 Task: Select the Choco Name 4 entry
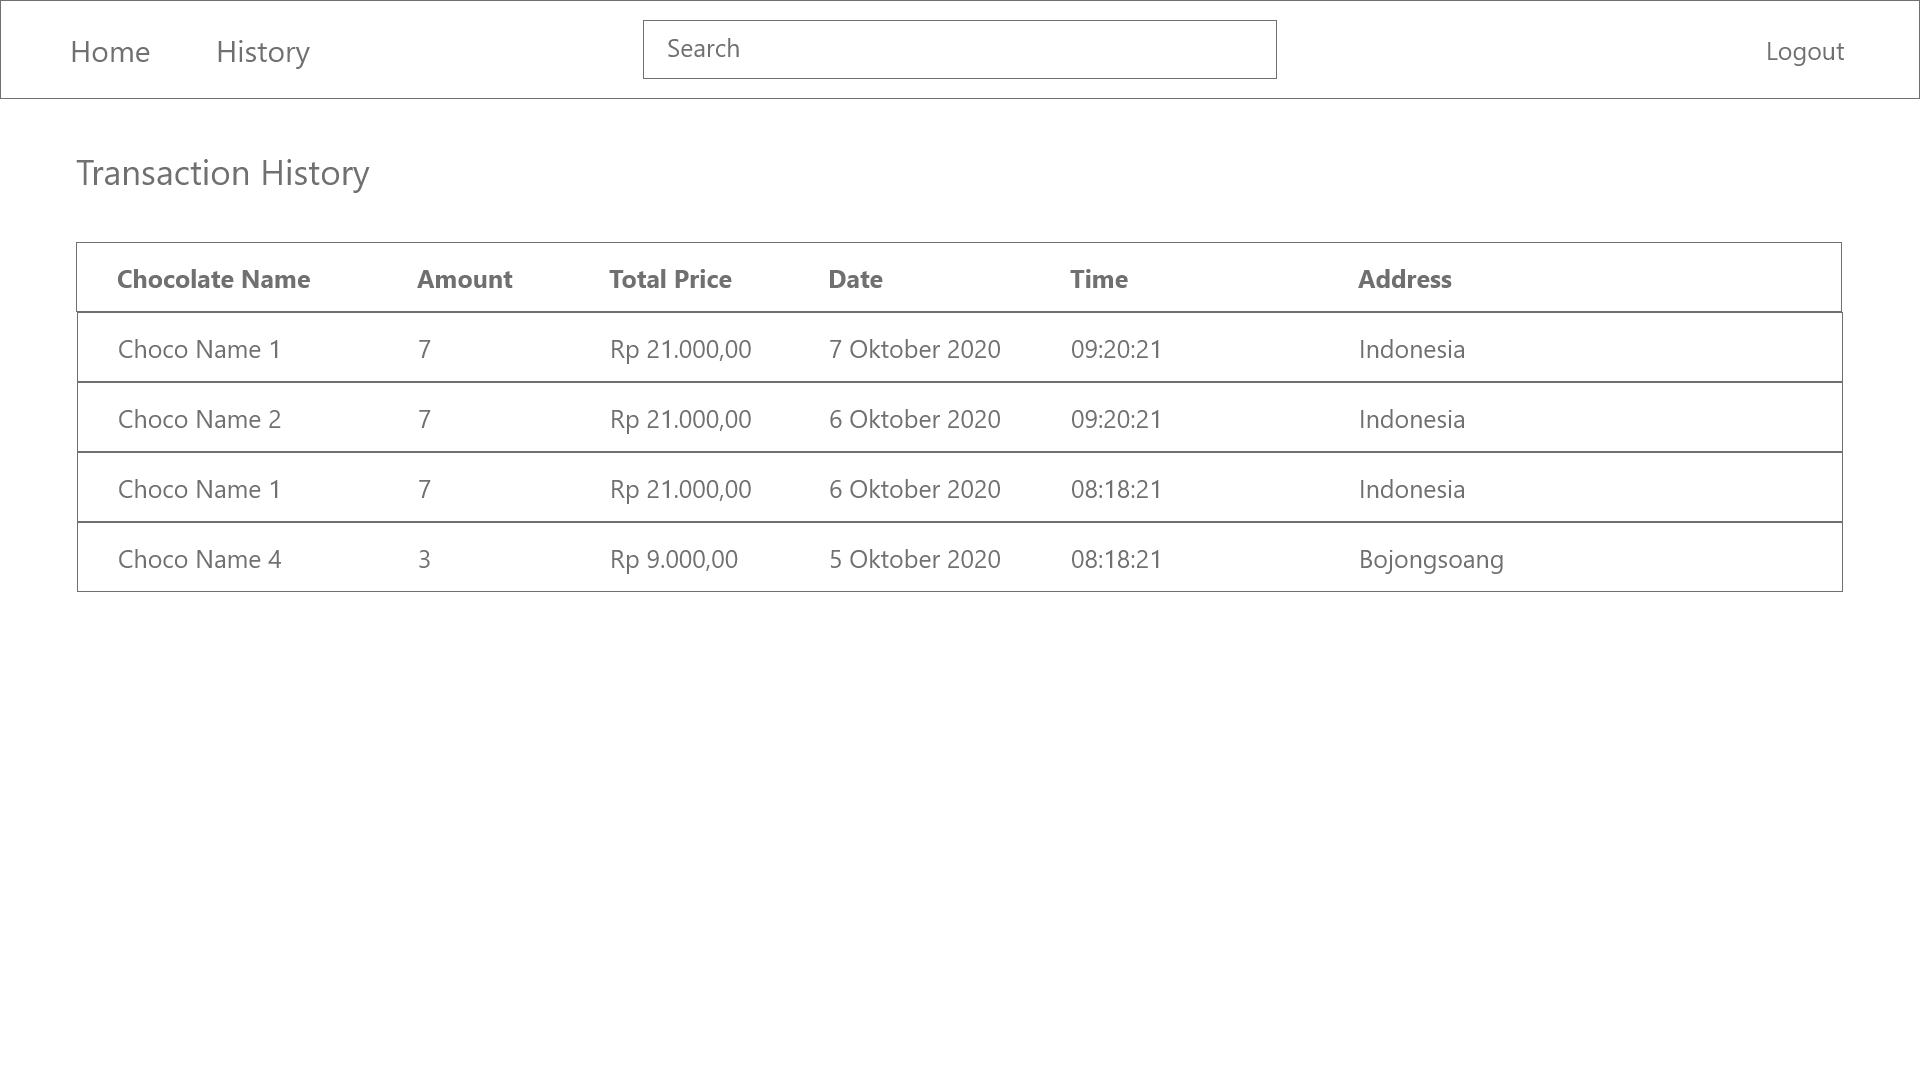199,559
